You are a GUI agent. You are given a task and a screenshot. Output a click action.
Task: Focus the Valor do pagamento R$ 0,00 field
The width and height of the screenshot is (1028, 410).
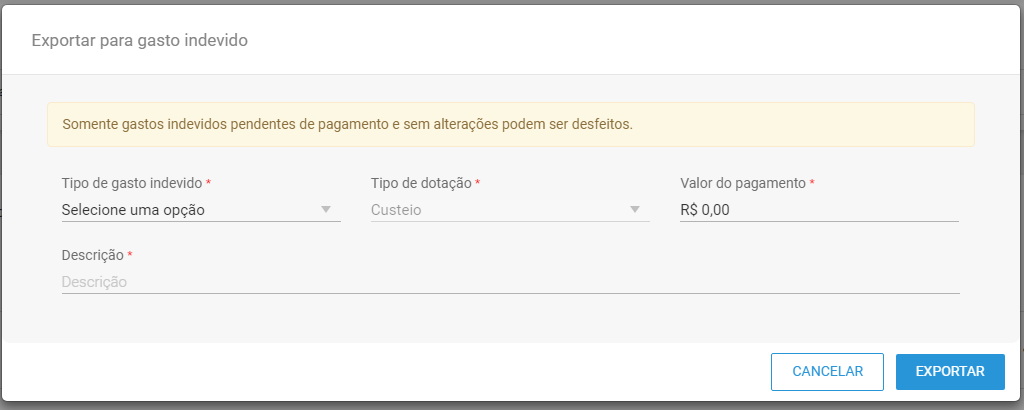click(819, 210)
